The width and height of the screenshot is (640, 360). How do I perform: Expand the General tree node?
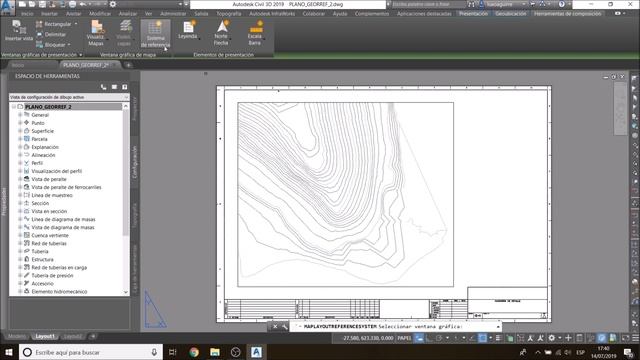point(20,115)
